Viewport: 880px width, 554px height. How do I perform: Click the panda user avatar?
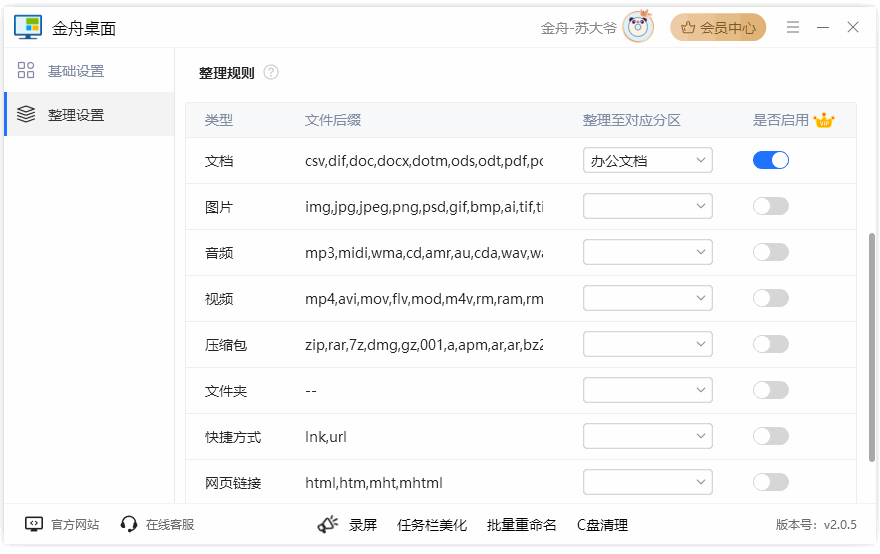[x=638, y=27]
